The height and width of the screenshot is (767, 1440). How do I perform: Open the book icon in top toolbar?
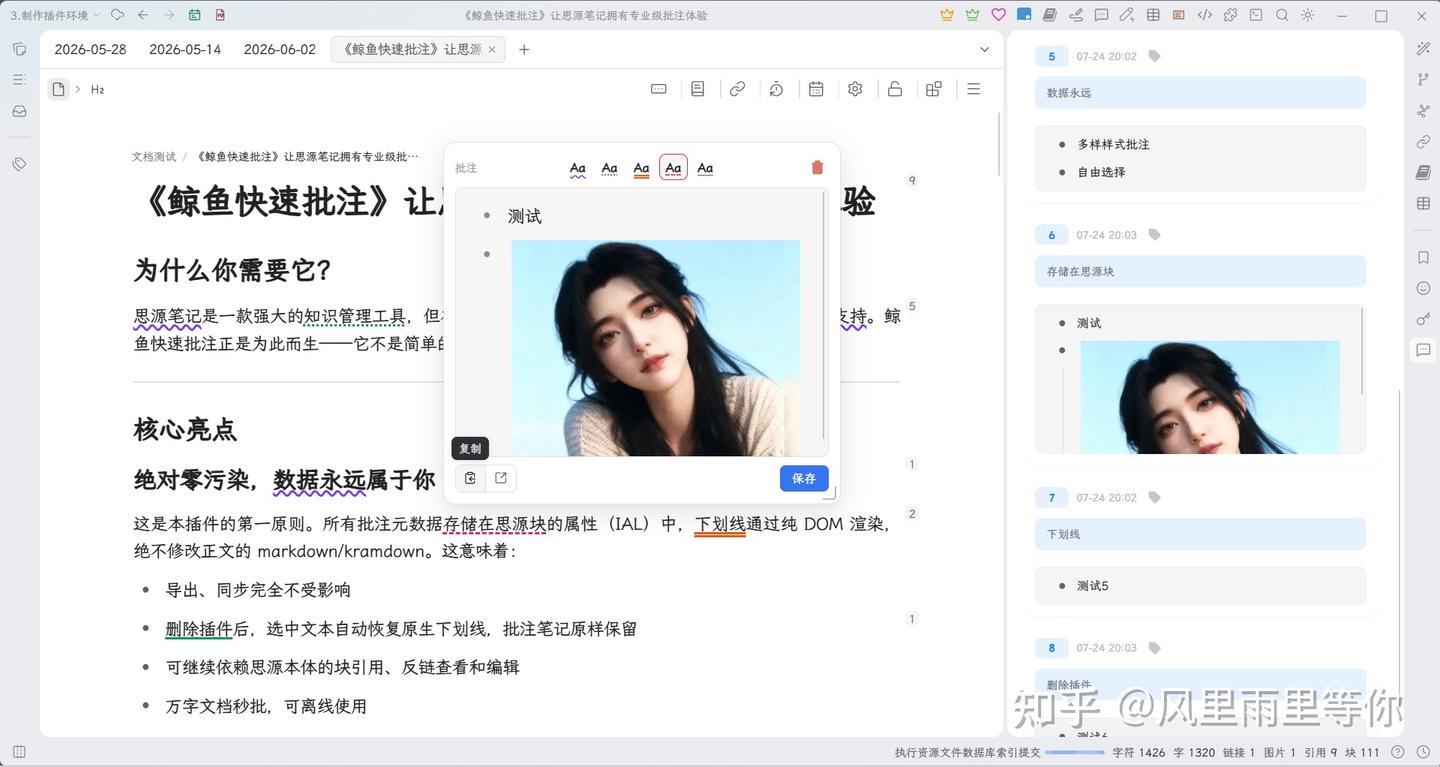coord(1050,15)
